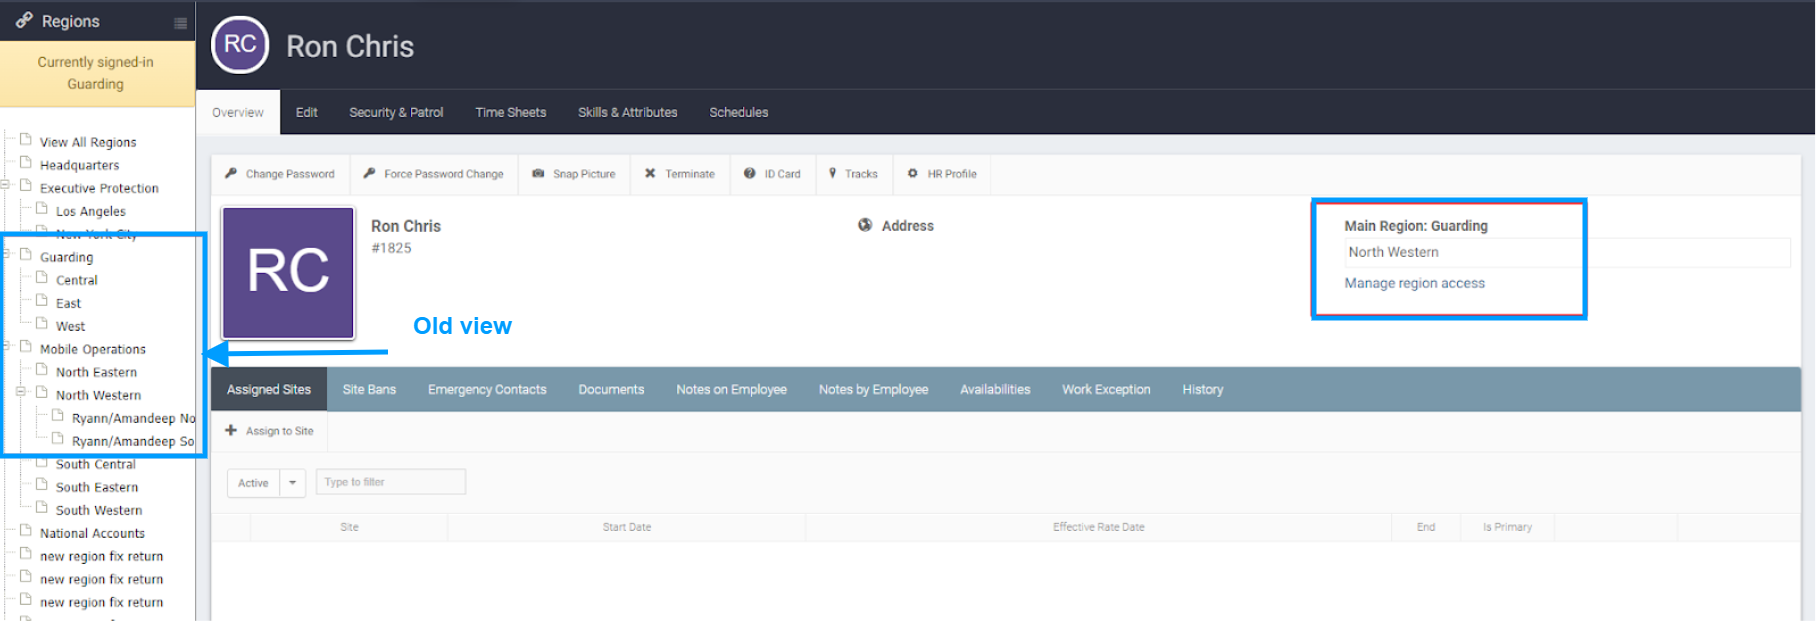Click the Force Password Change key icon
The height and width of the screenshot is (641, 1819).
click(x=369, y=173)
